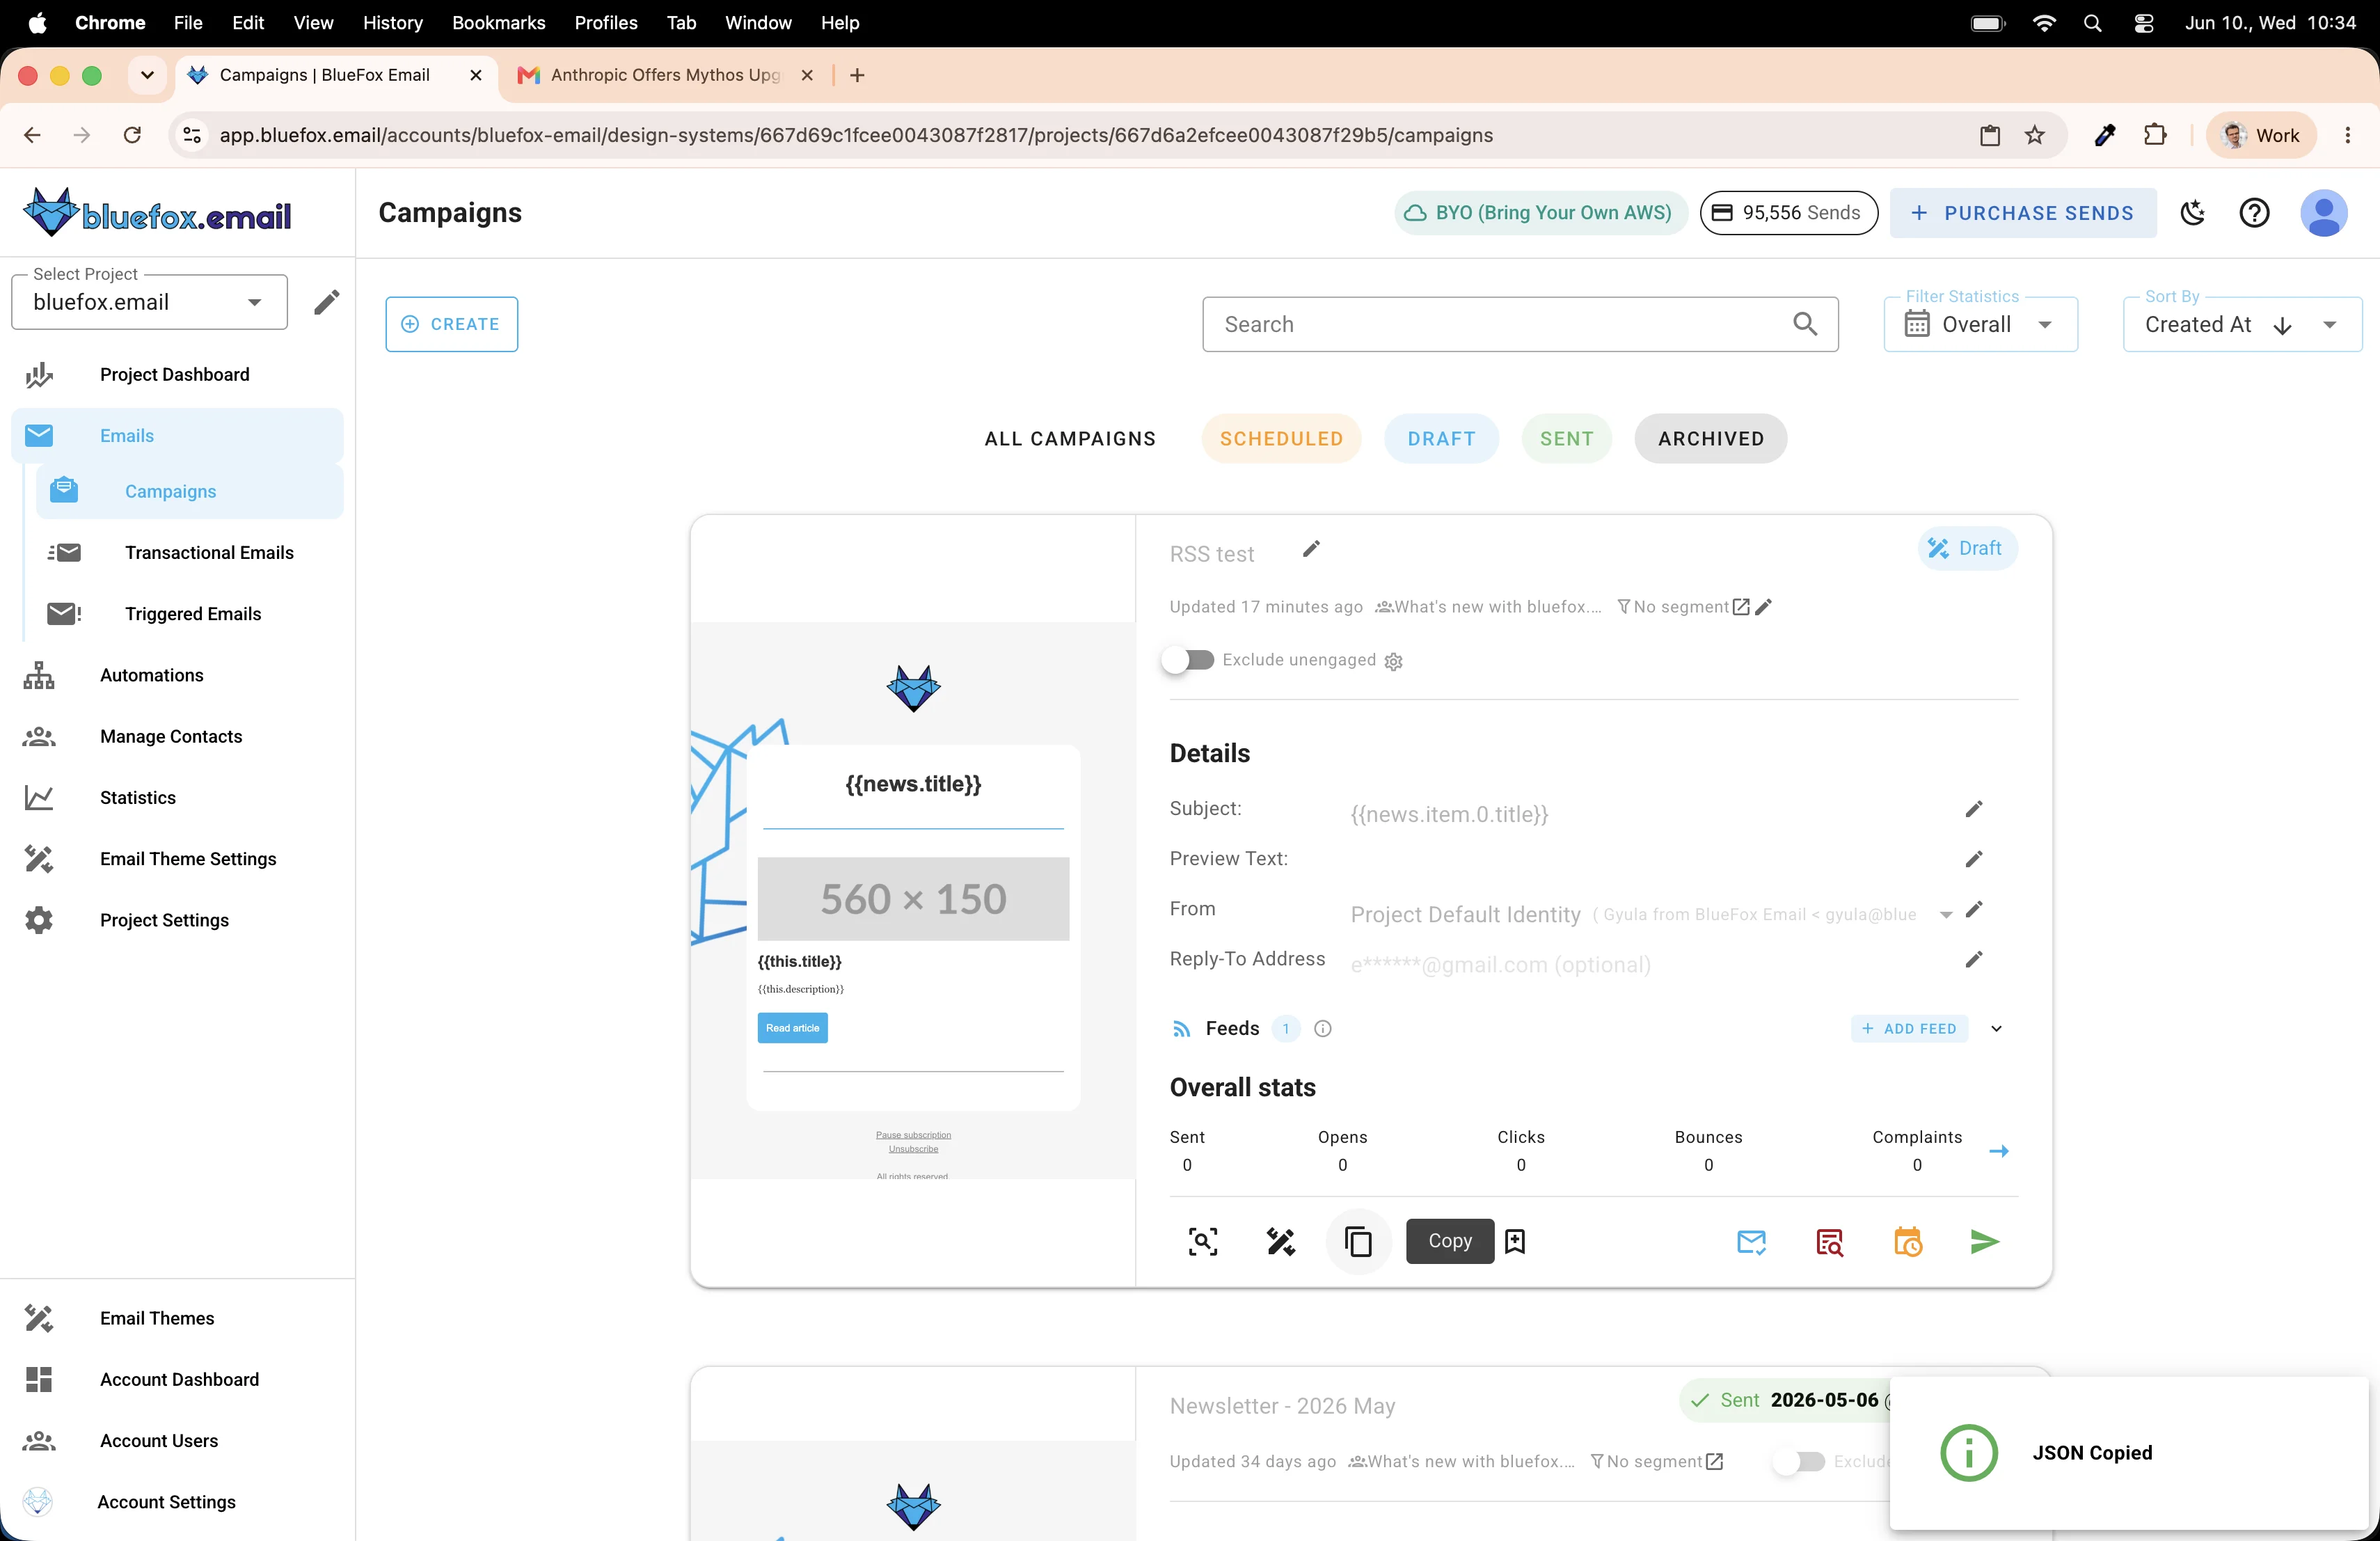Click ADD FEED button

click(1909, 1028)
